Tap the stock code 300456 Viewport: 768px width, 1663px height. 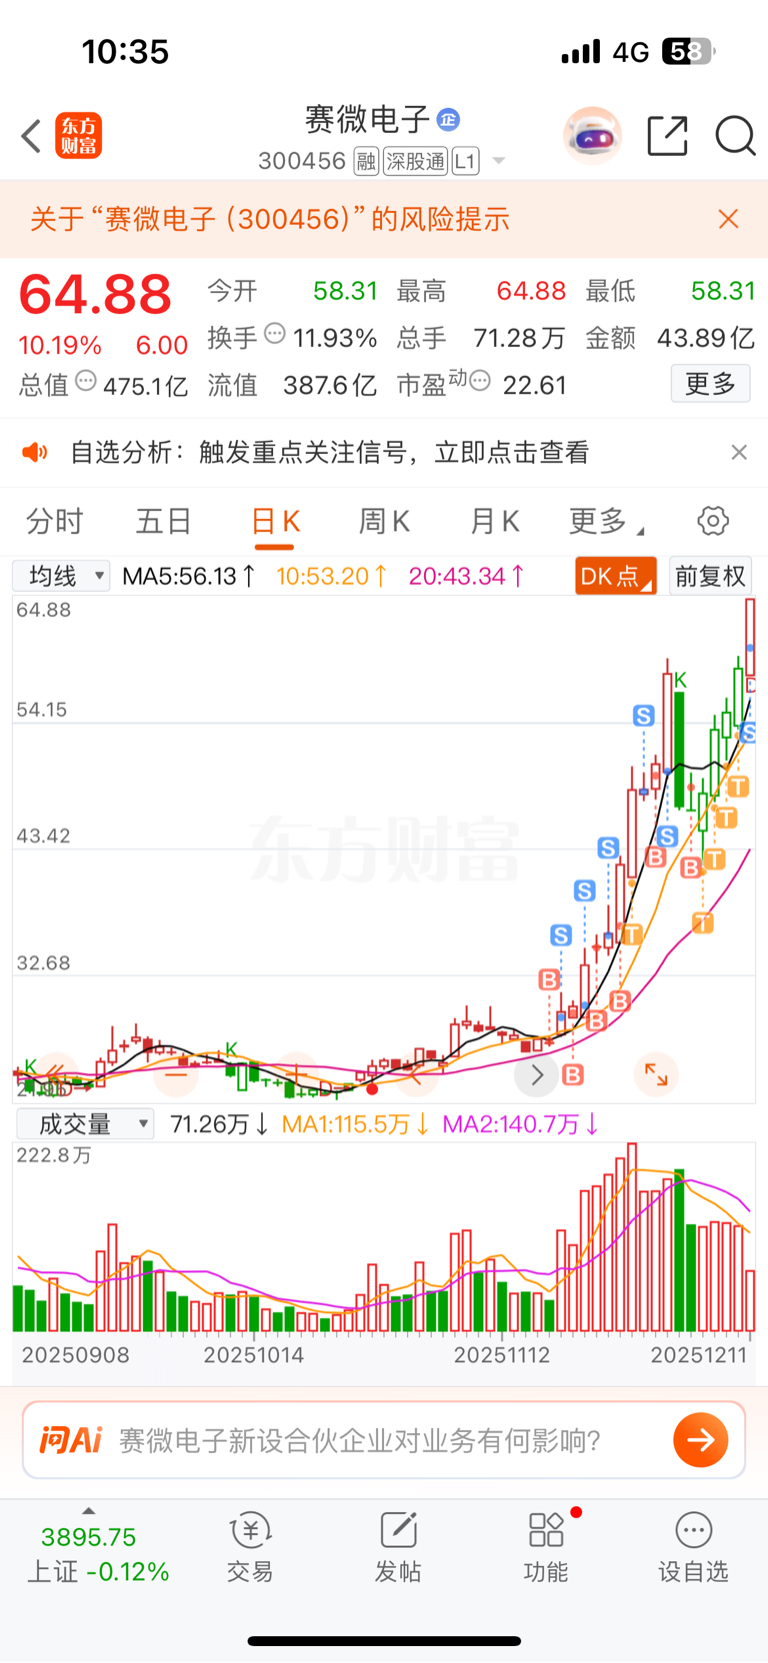302,161
